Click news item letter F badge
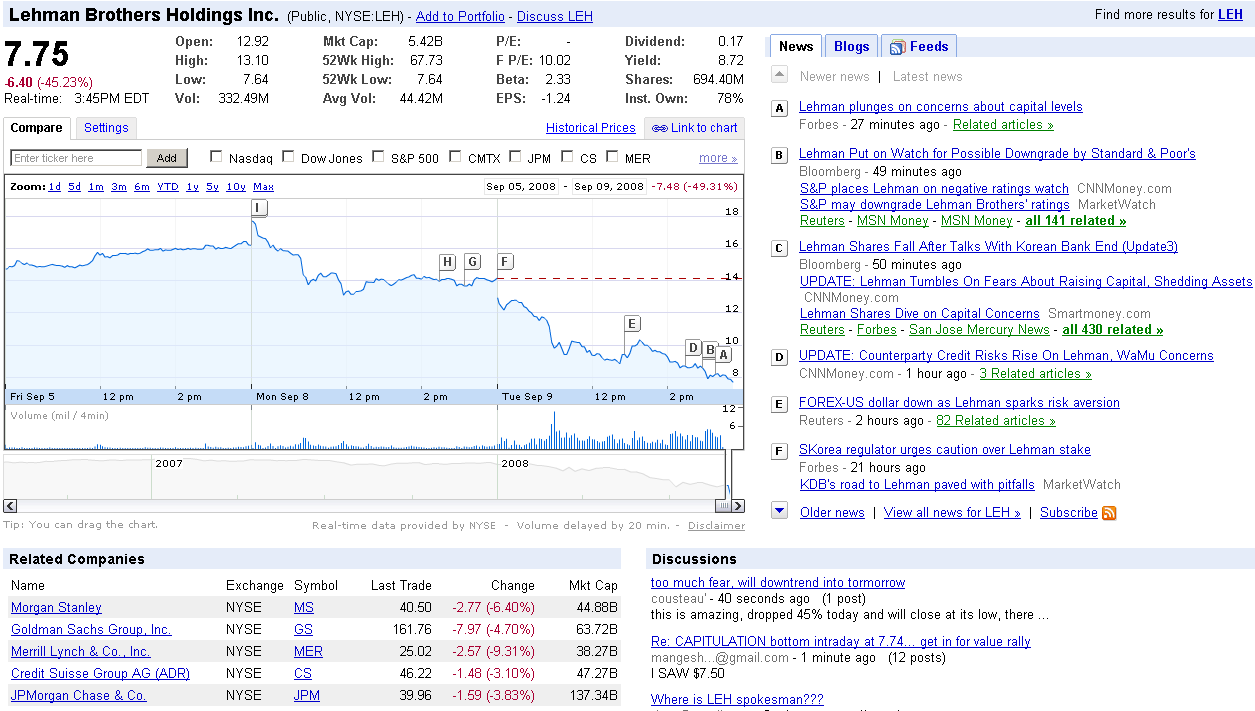The height and width of the screenshot is (711, 1255). coord(780,451)
